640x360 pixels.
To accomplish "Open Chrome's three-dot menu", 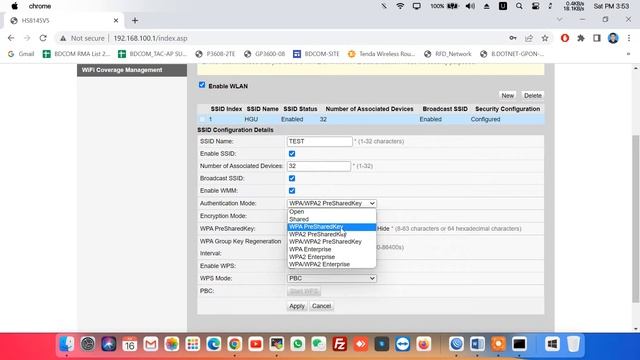I will (x=629, y=38).
